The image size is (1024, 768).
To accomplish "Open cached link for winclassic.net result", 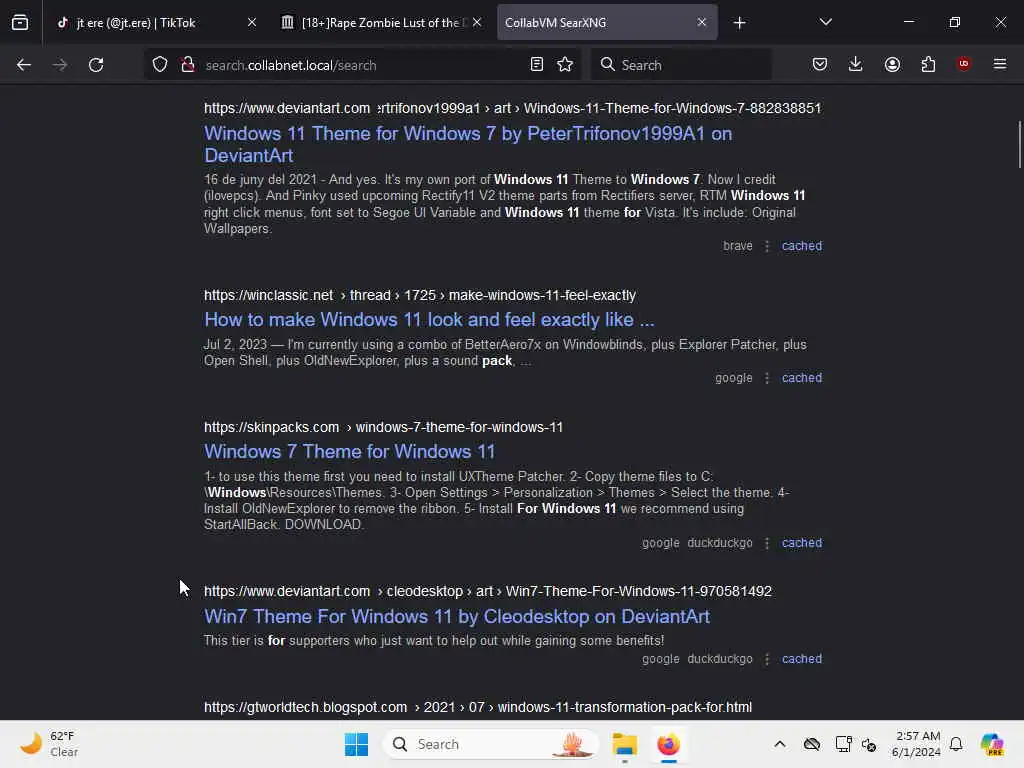I will tap(802, 377).
